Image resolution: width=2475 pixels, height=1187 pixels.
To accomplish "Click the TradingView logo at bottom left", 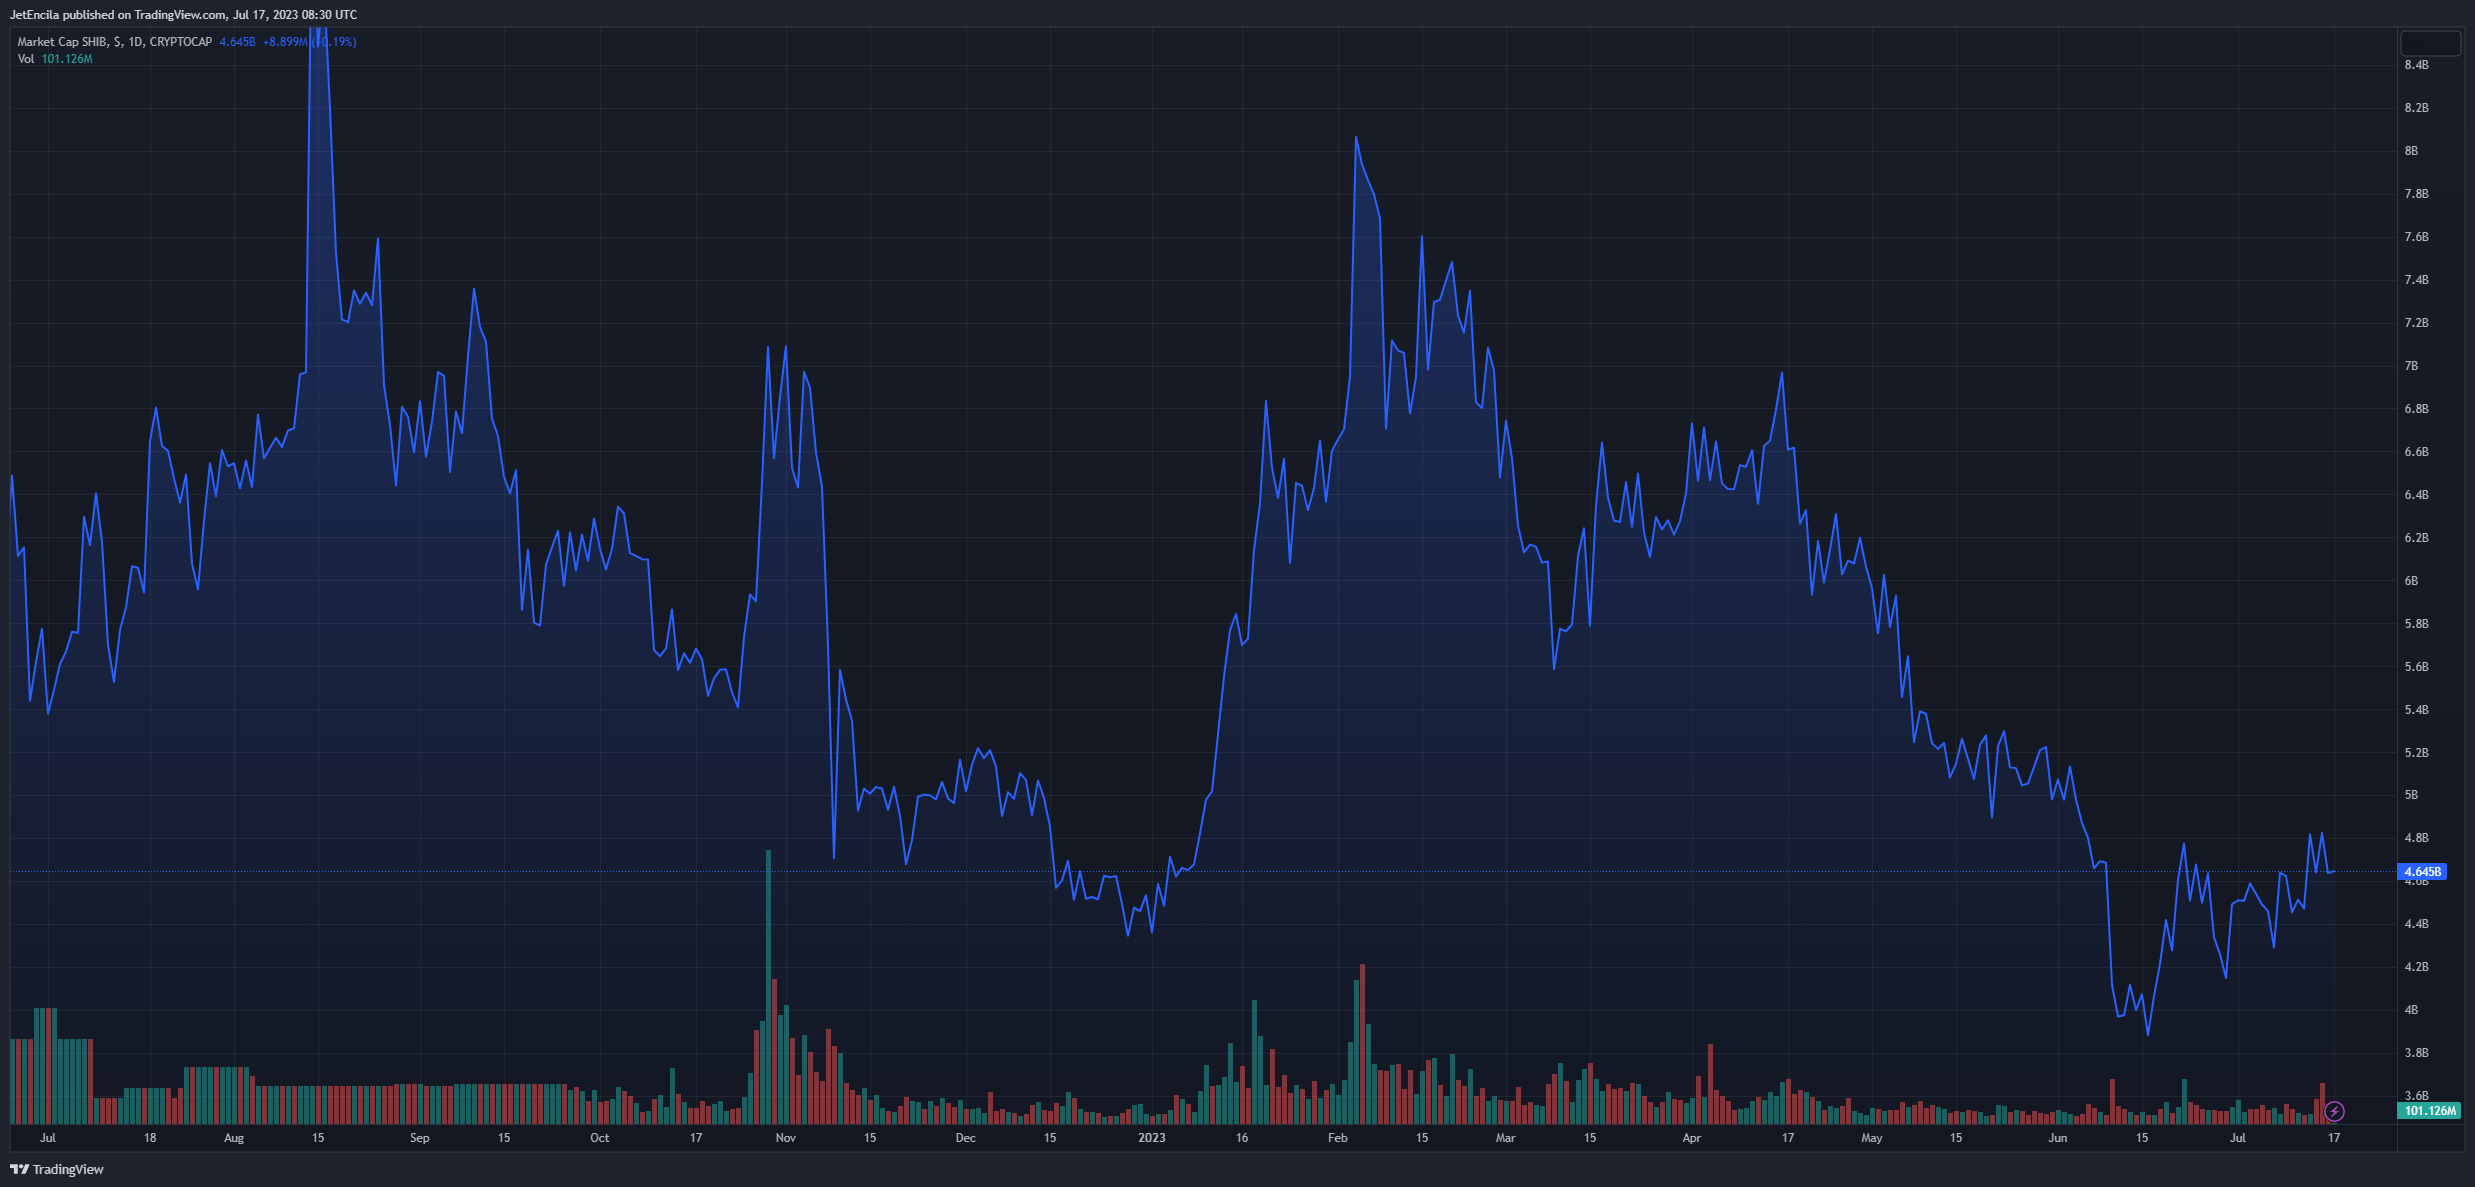I will pos(57,1169).
